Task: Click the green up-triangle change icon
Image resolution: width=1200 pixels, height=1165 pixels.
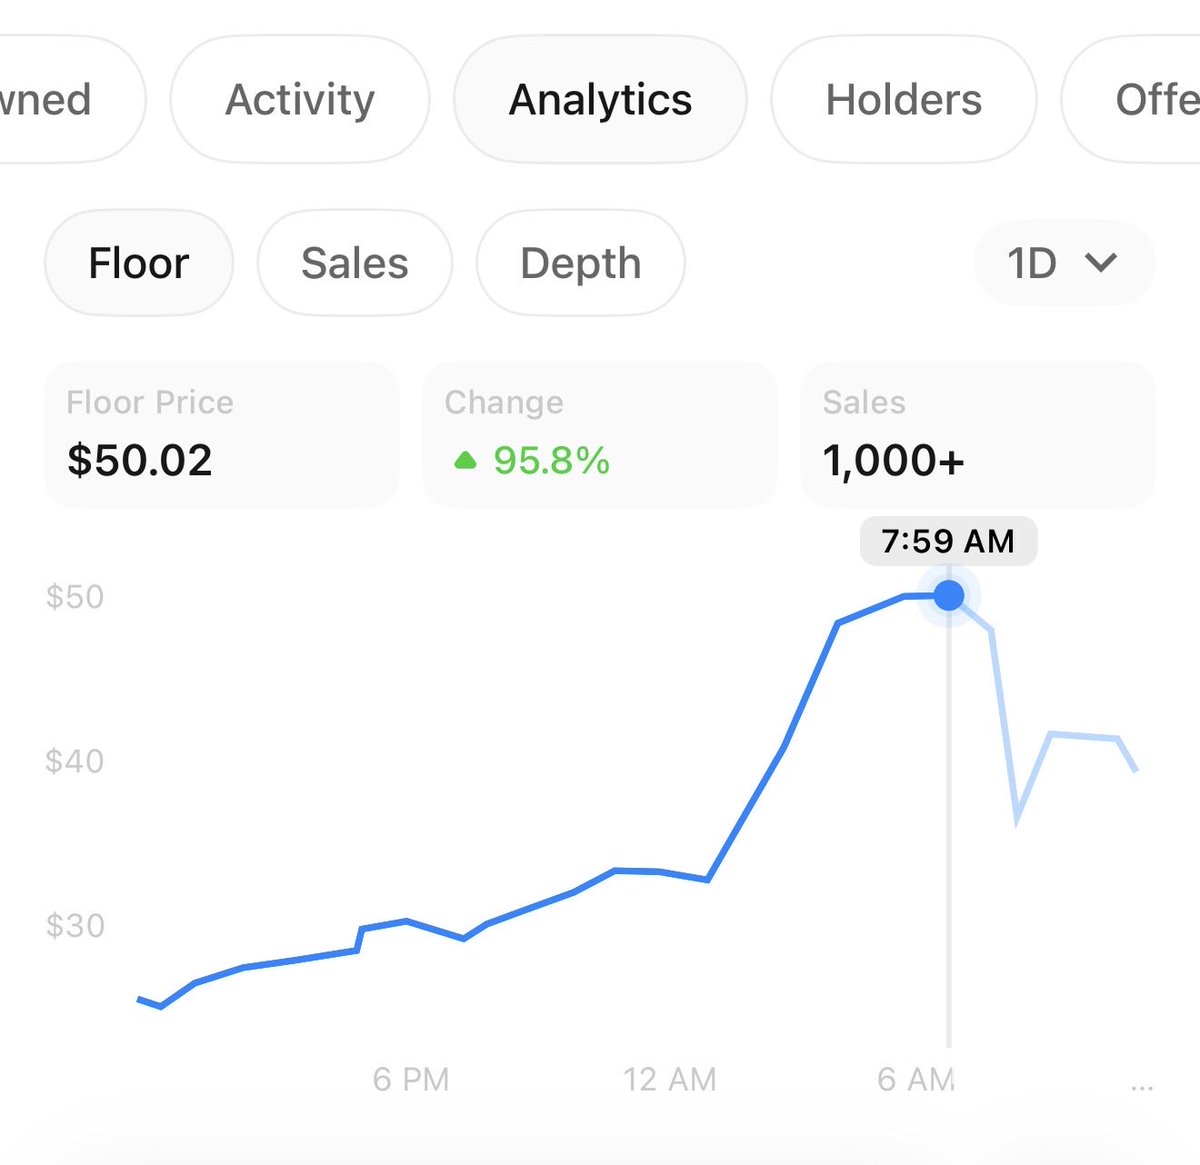Action: 465,461
